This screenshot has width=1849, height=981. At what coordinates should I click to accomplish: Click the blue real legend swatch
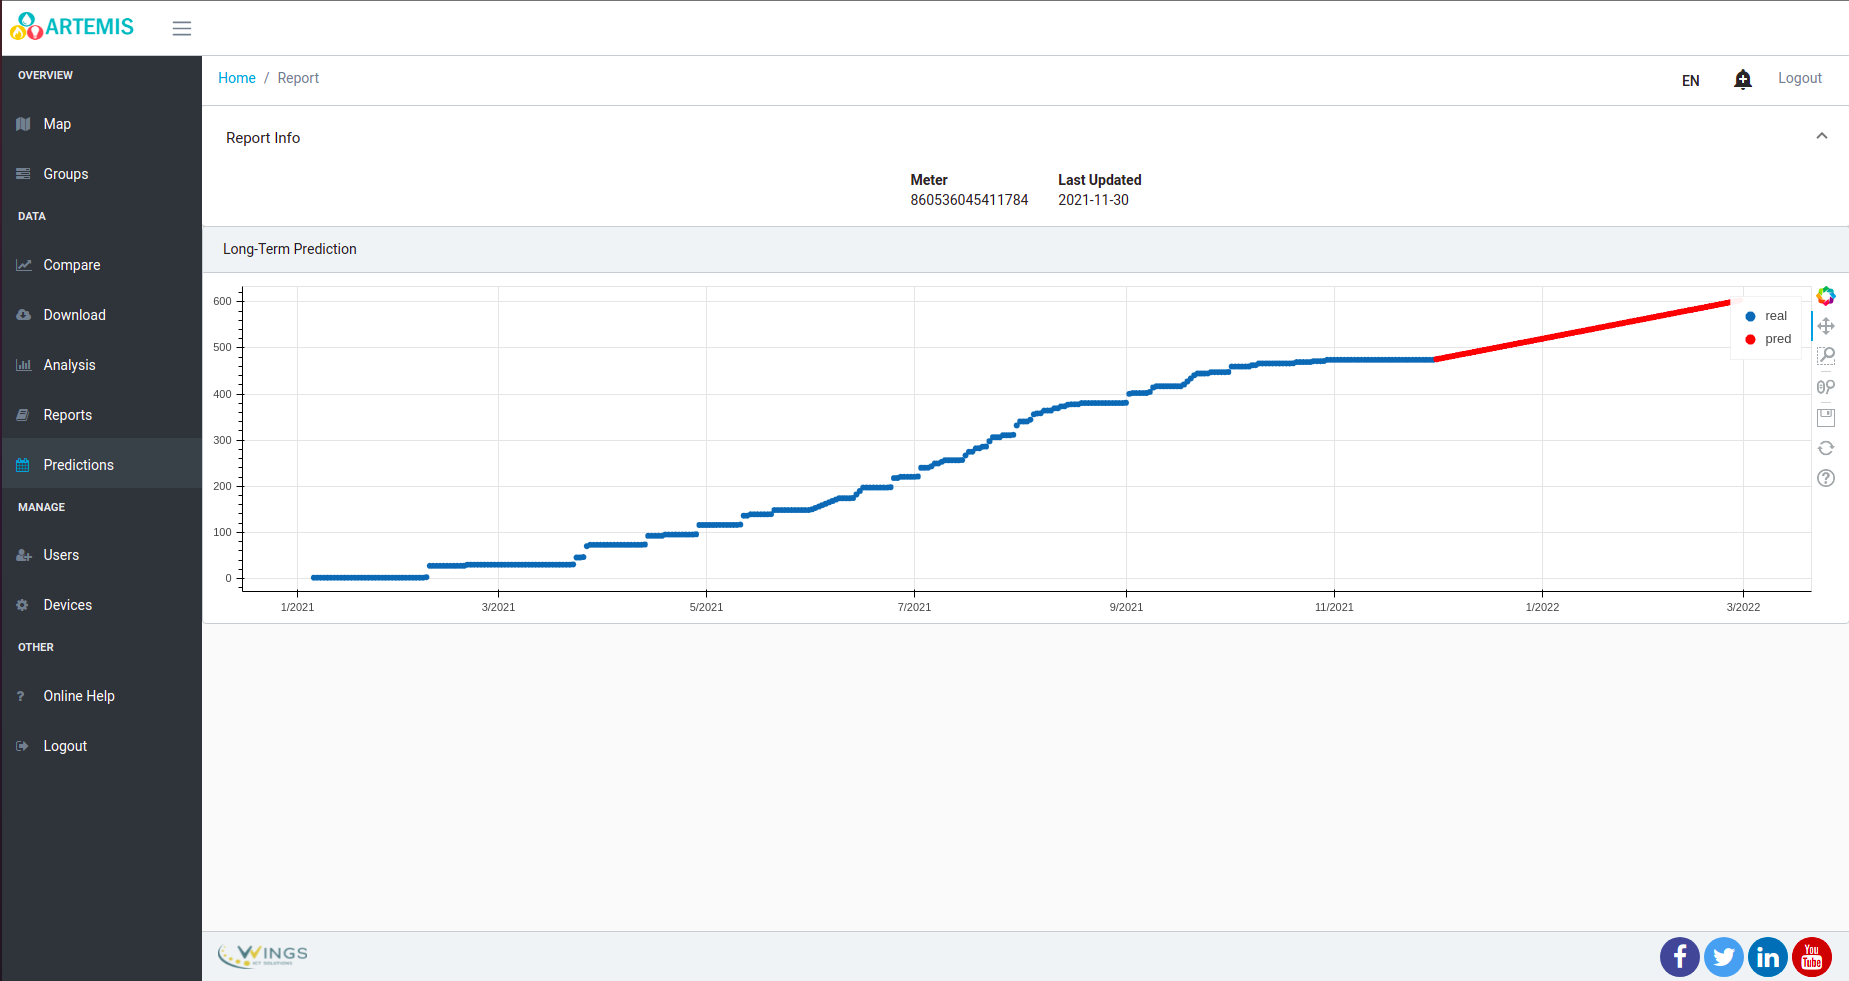[x=1750, y=317]
